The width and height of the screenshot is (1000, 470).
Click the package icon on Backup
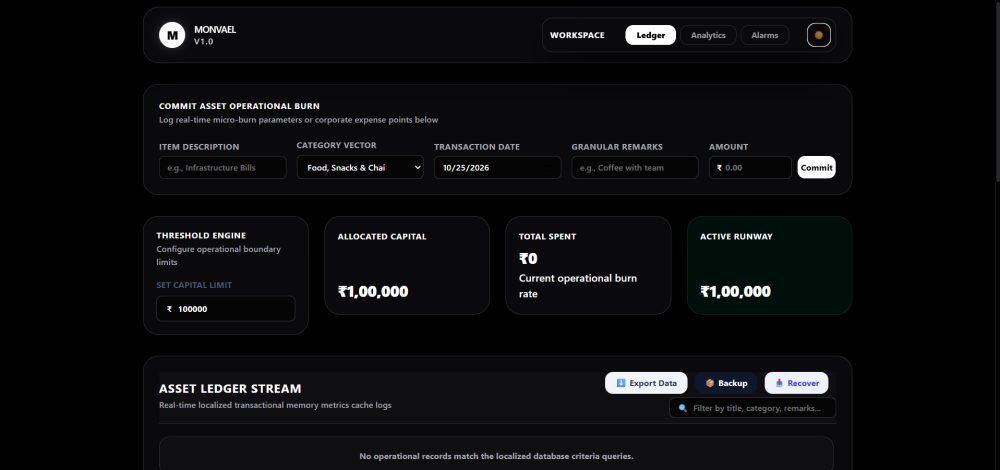pos(710,383)
